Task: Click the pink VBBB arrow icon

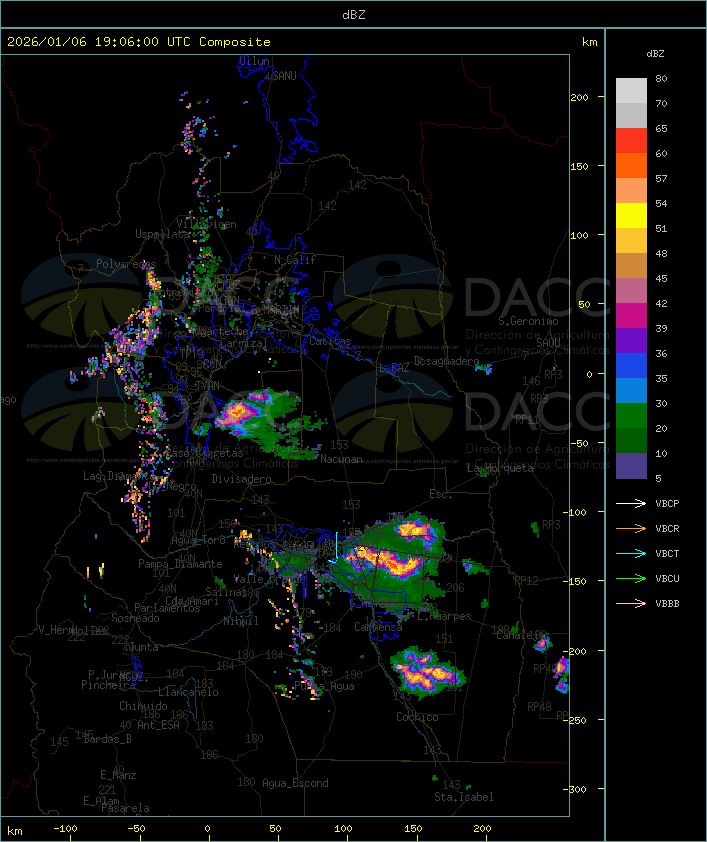Action: [631, 603]
